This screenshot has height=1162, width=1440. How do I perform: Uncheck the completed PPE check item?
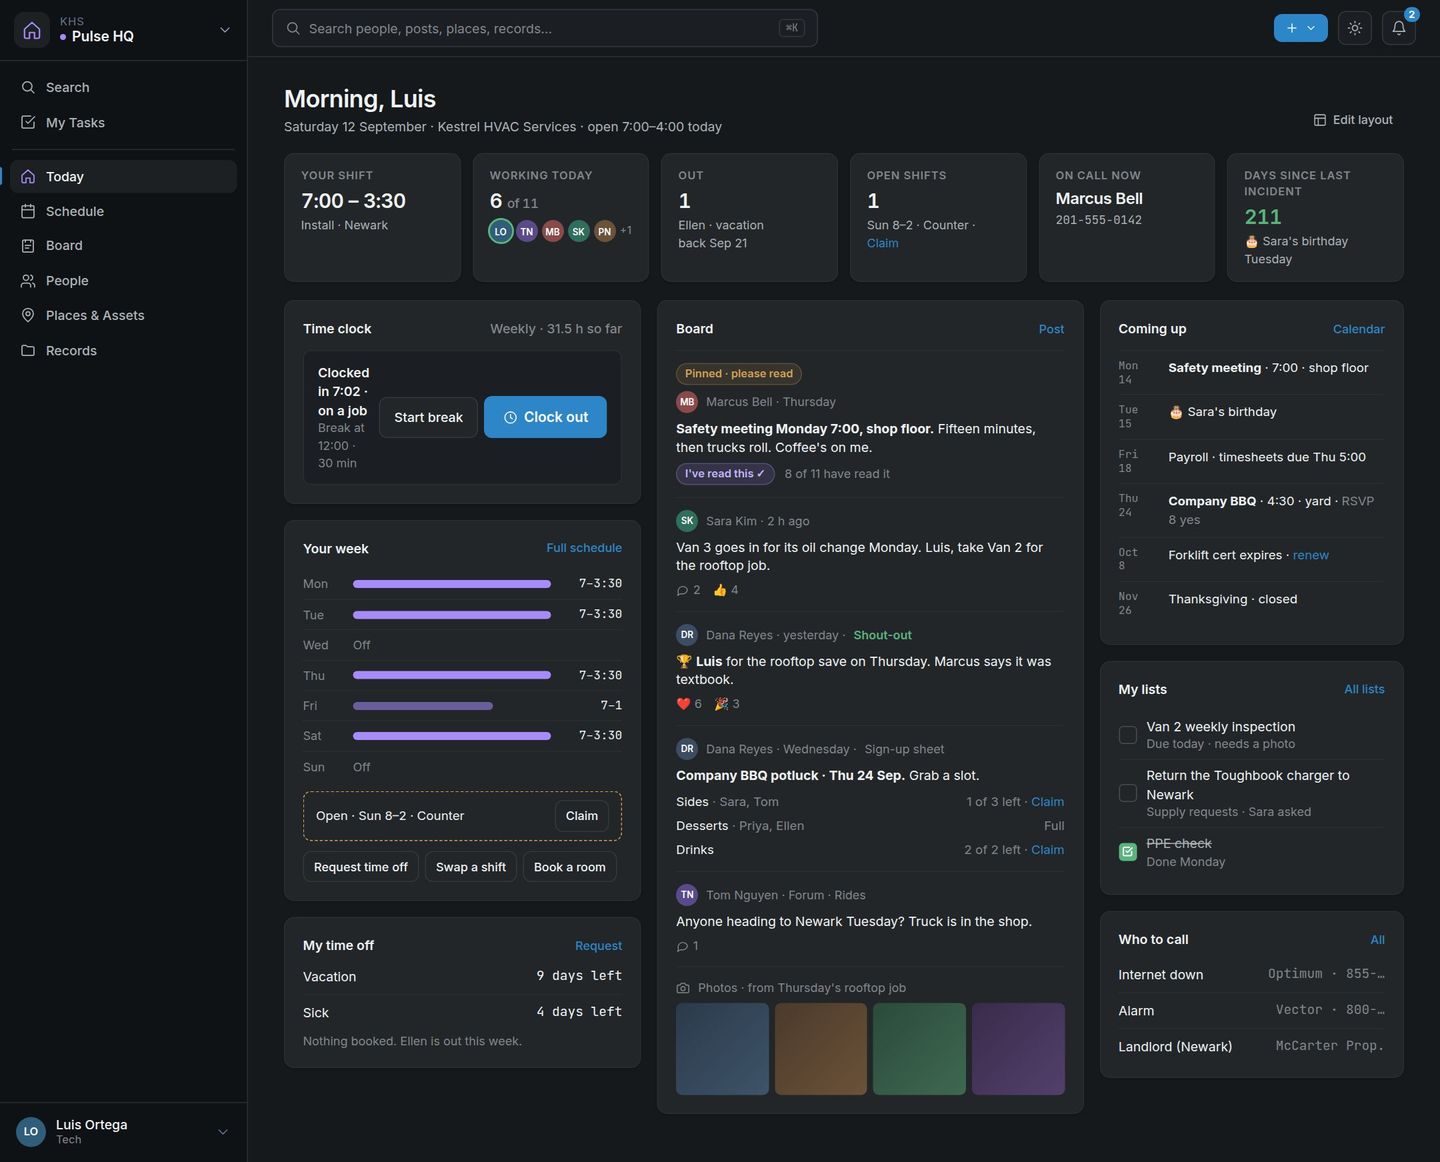1128,852
